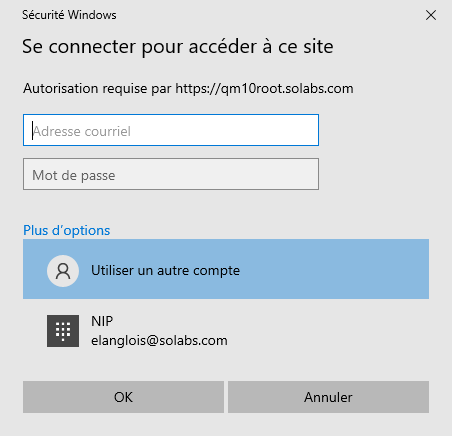Screen dimensions: 452x436
Task: Click the https://qm10root.solabs.com URL text
Action: click(264, 89)
